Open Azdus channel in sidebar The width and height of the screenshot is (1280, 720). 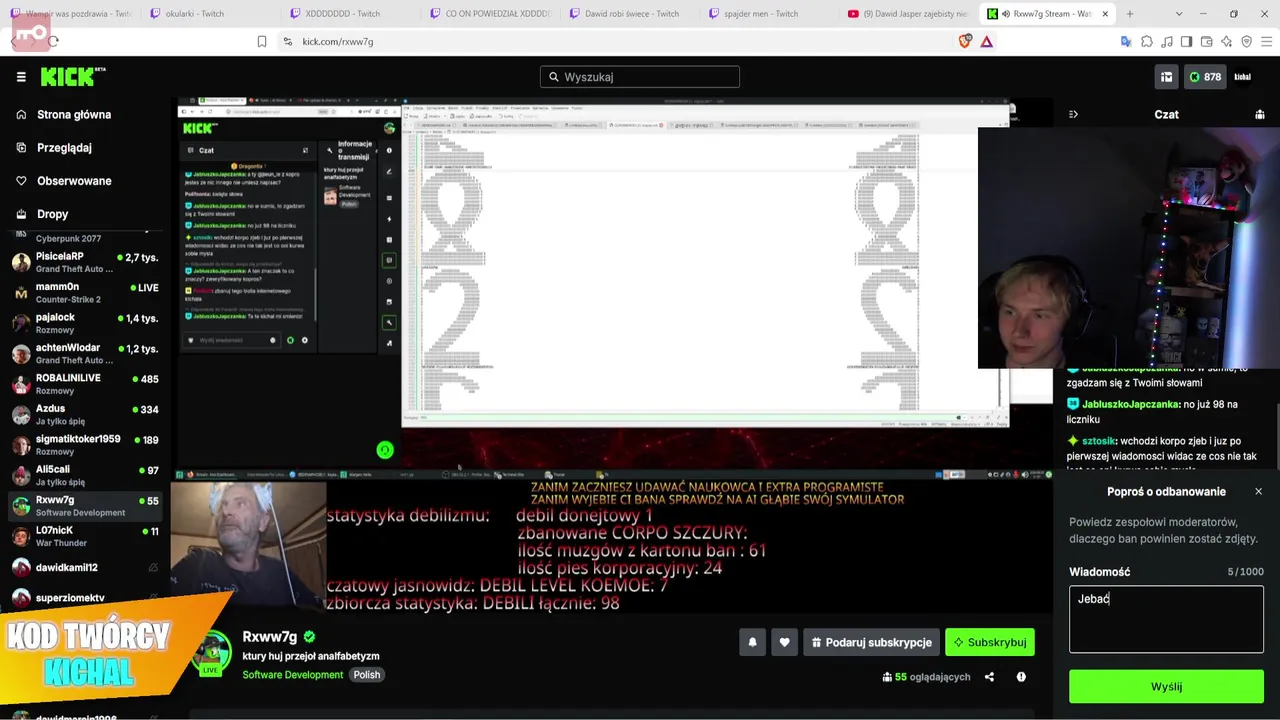pos(86,415)
